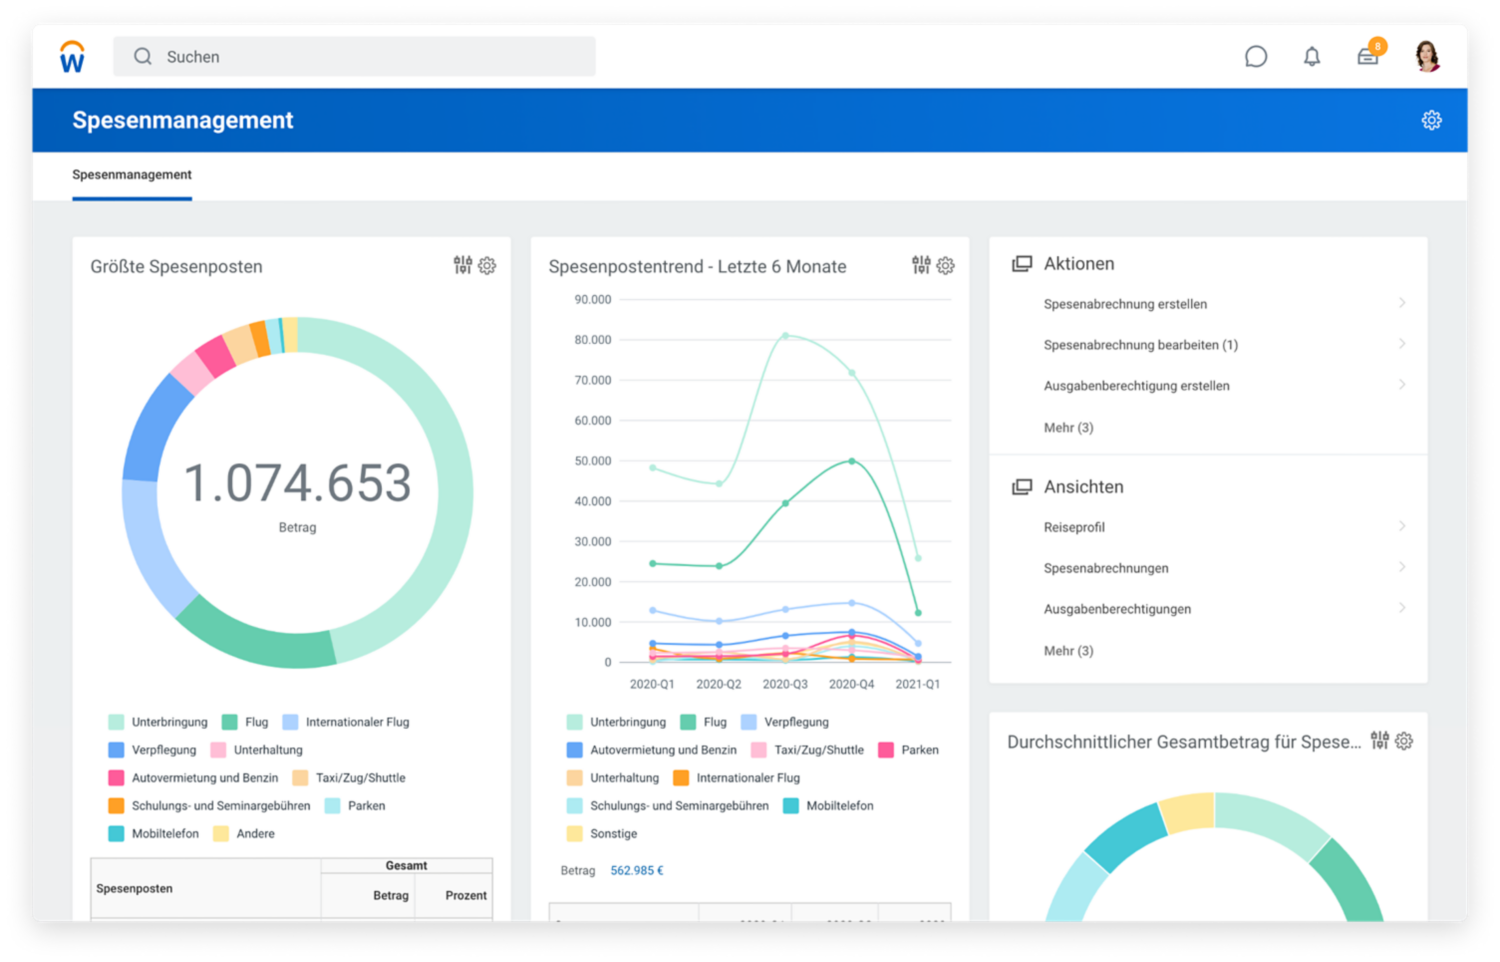Click the Ansichten section icon
This screenshot has height=962, width=1500.
pos(1022,487)
